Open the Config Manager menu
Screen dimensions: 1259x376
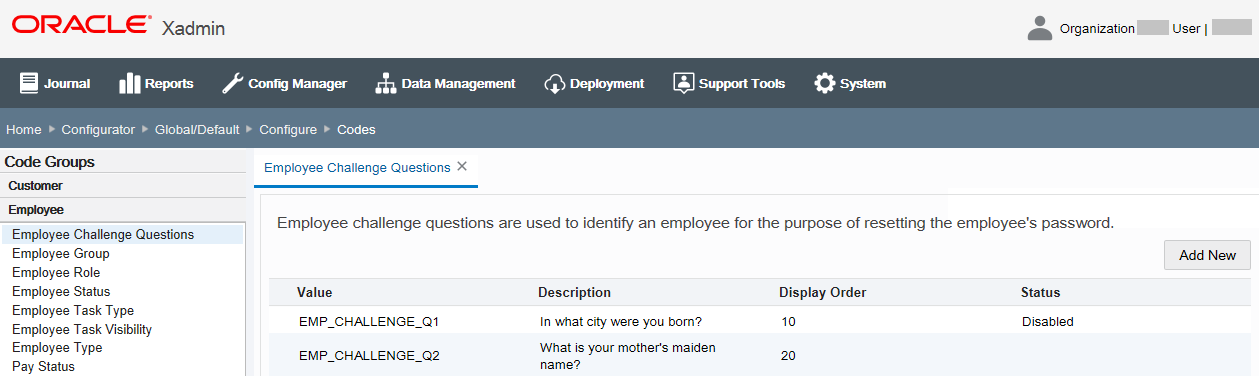(284, 83)
